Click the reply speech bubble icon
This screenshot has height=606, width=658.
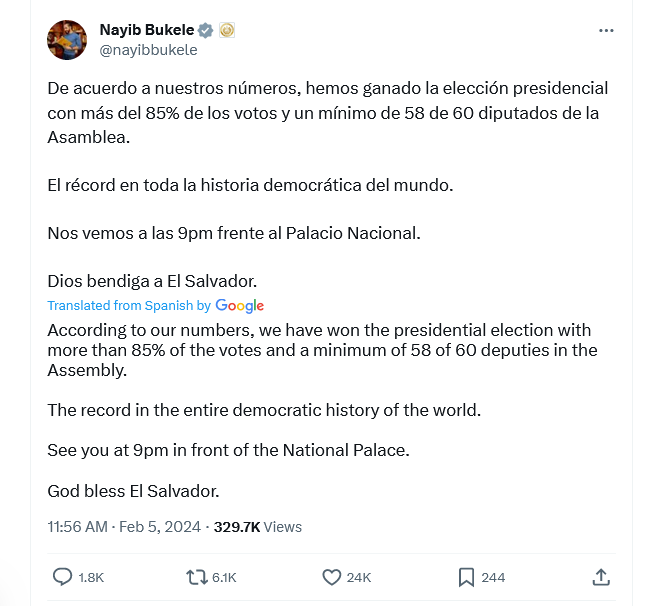(62, 577)
